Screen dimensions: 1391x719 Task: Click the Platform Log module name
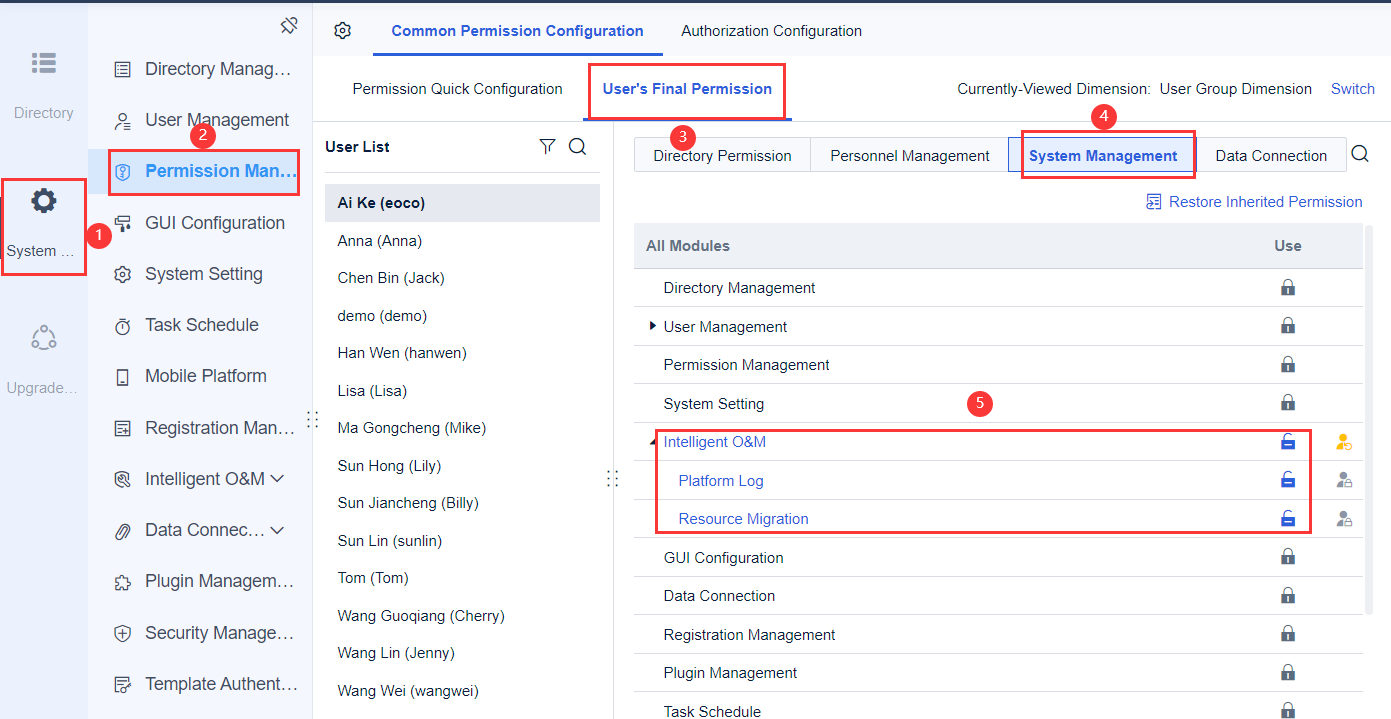click(x=721, y=481)
